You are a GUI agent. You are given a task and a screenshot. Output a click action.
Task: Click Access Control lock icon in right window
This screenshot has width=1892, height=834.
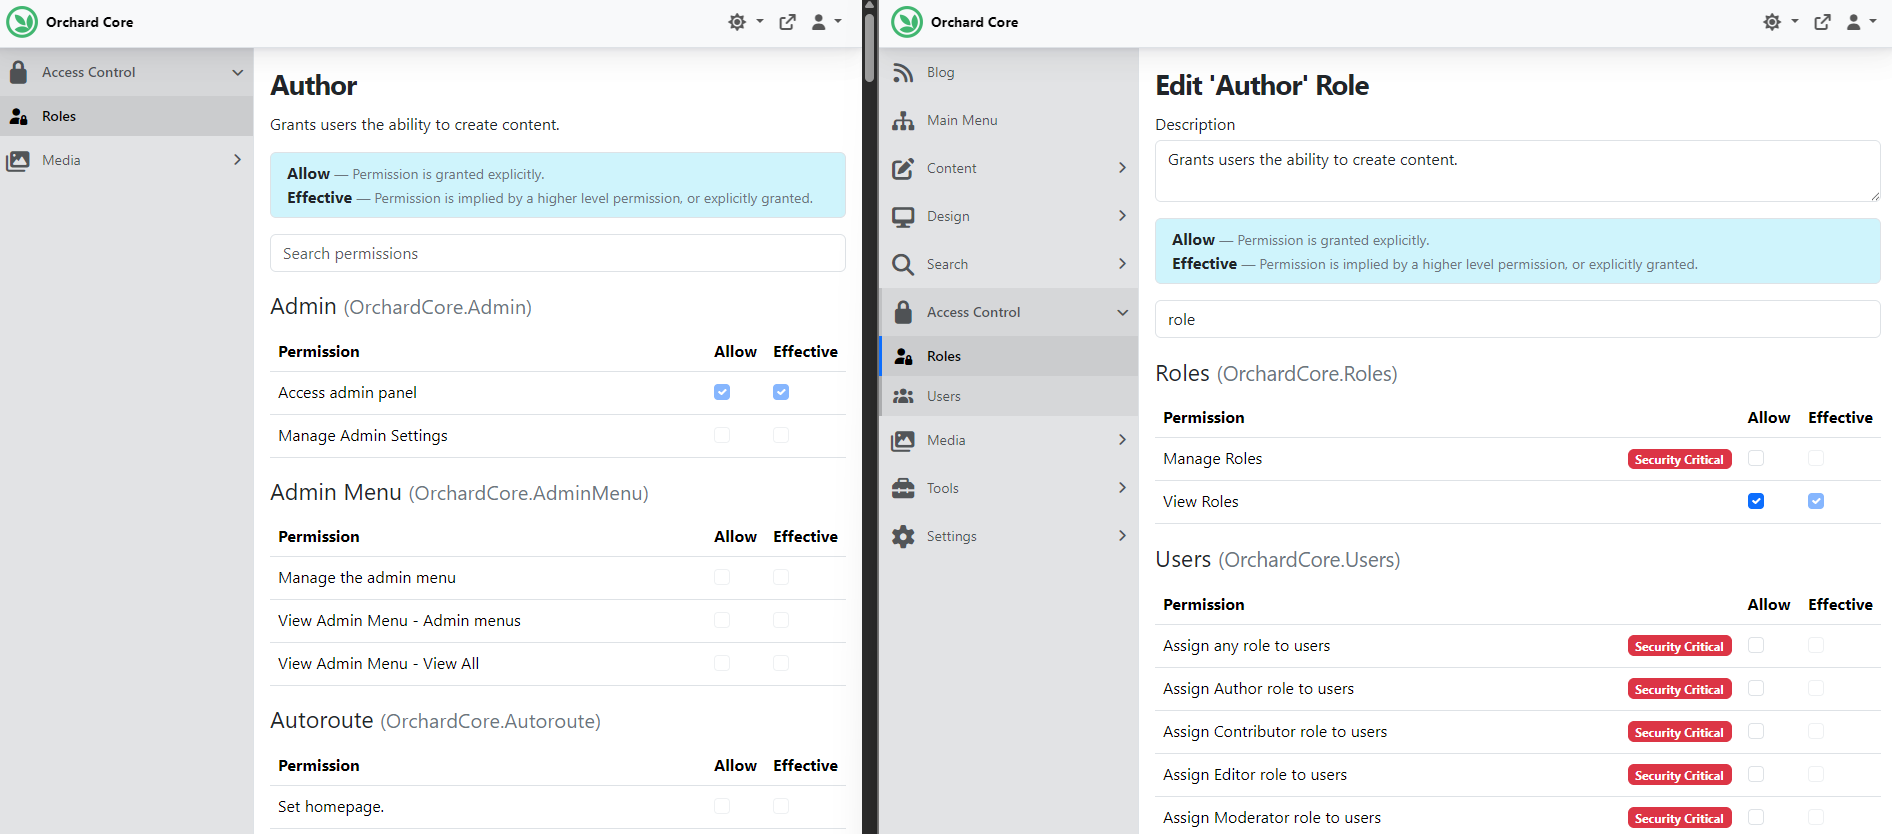coord(903,312)
